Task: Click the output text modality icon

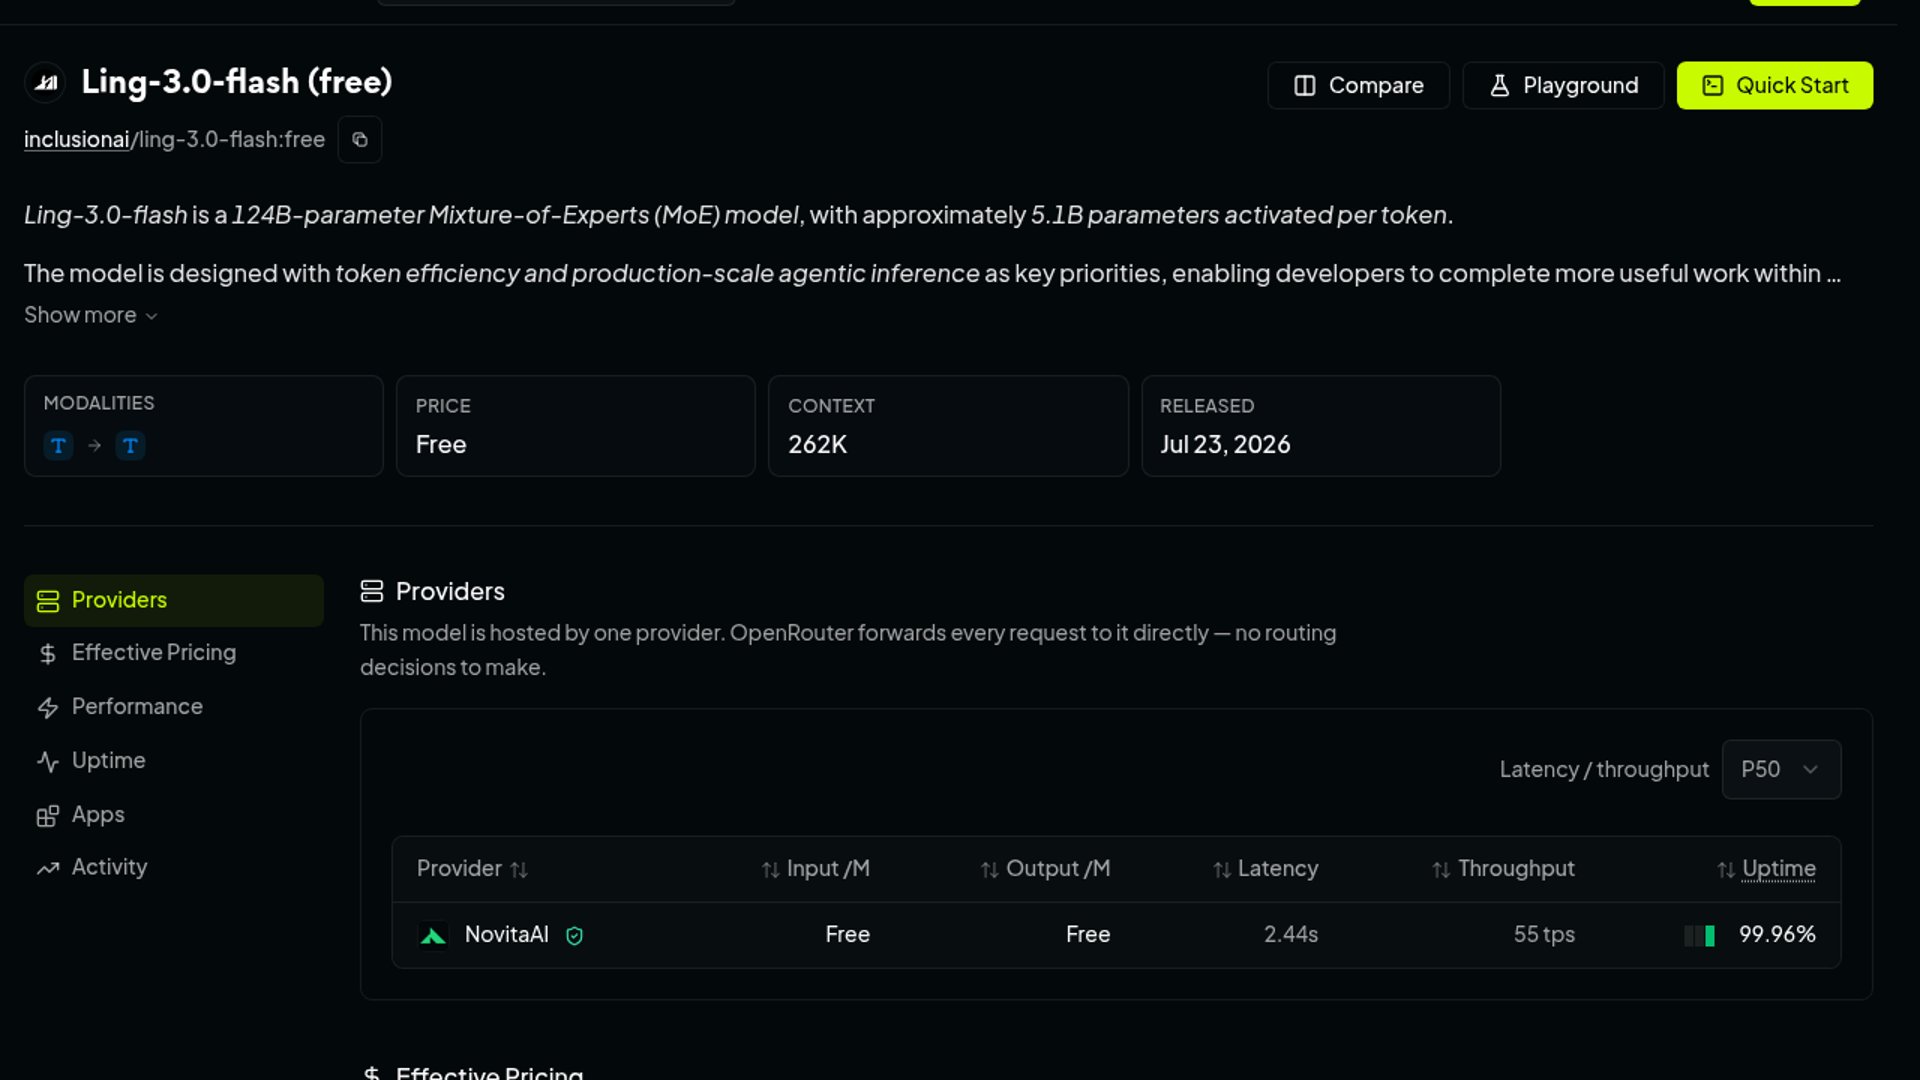Action: coord(130,445)
